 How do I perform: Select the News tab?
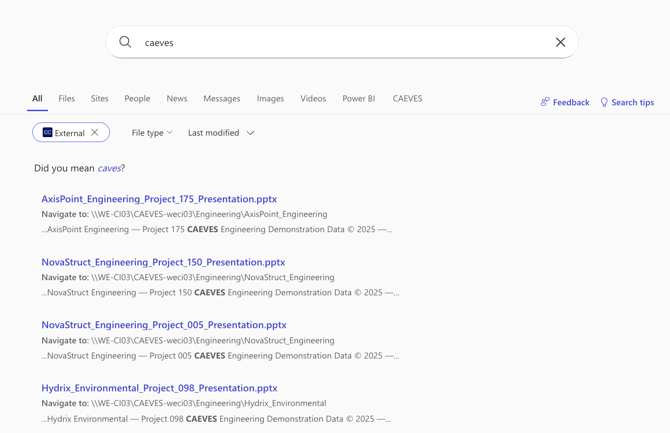pyautogui.click(x=177, y=98)
